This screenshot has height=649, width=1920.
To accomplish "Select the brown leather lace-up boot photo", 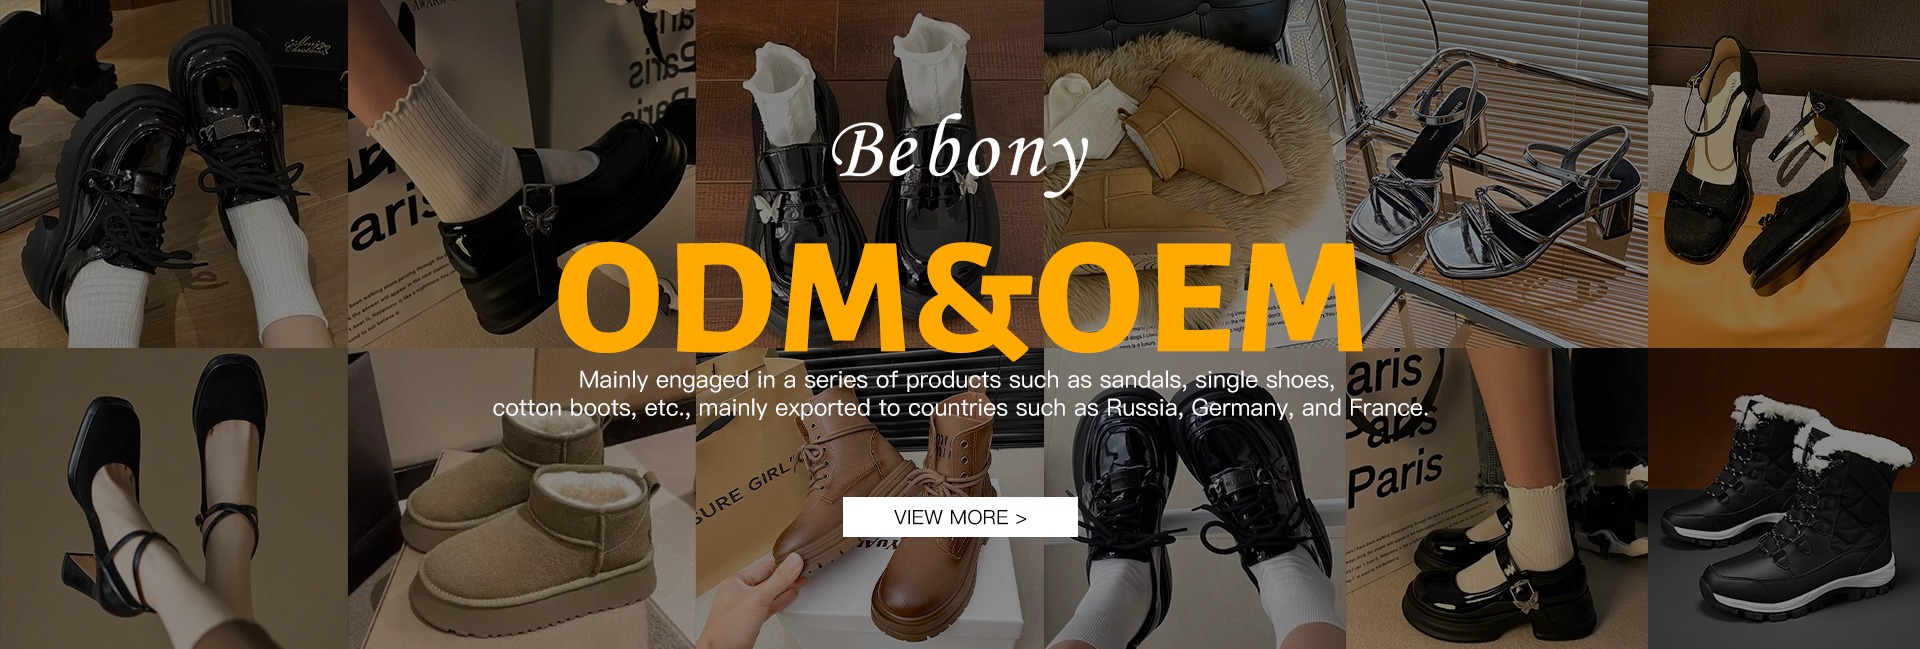I will pos(870,498).
